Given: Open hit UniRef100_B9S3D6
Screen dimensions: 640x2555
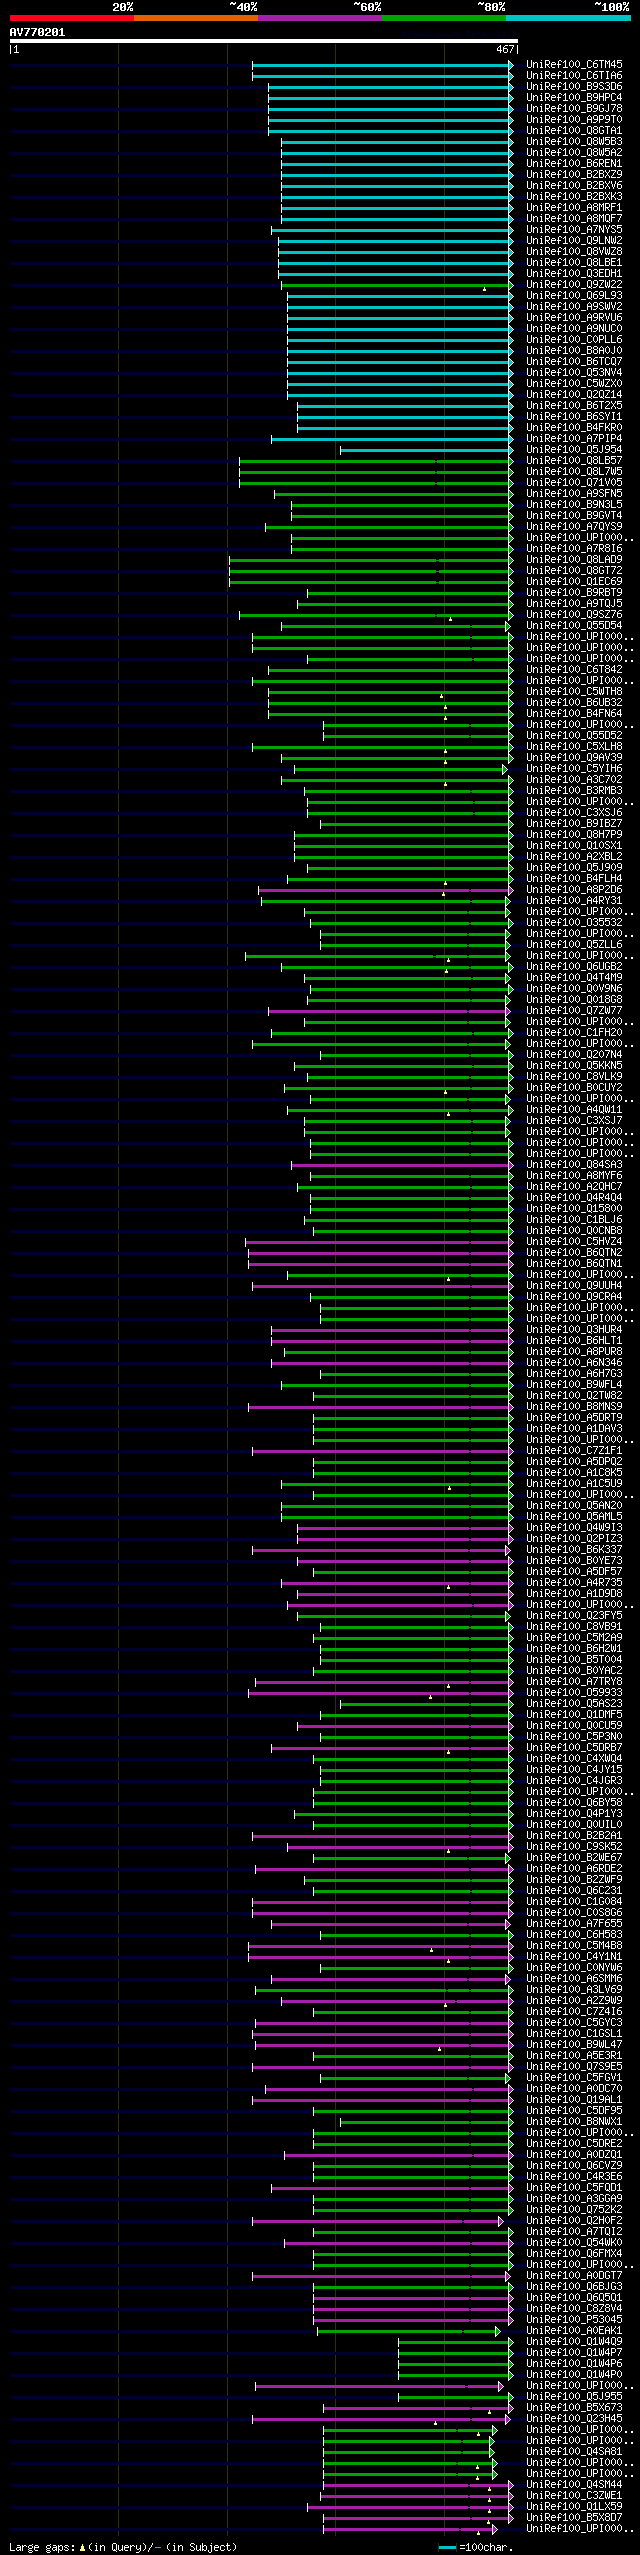Looking at the screenshot, I should coord(574,87).
